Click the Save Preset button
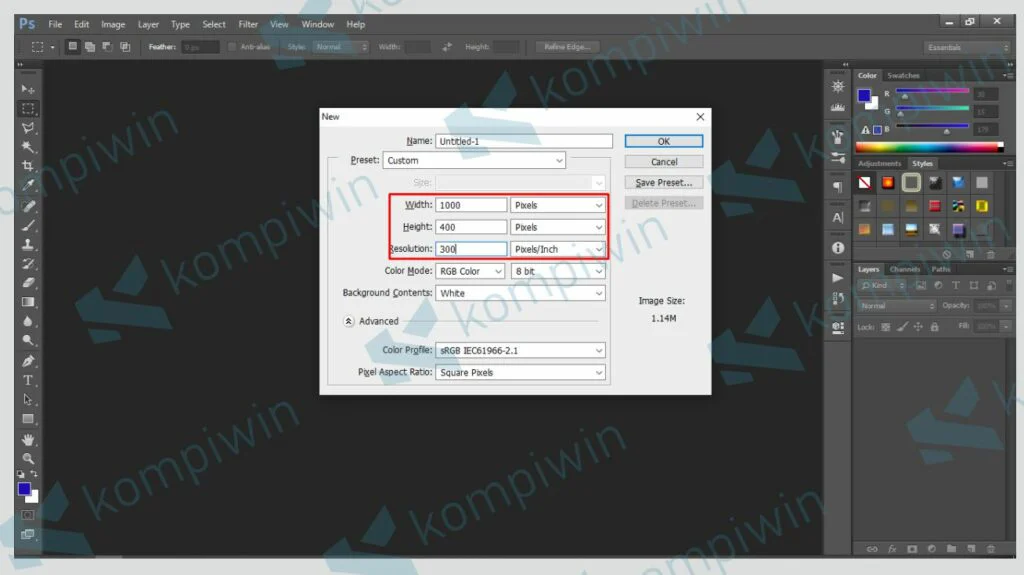1024x575 pixels. (664, 183)
